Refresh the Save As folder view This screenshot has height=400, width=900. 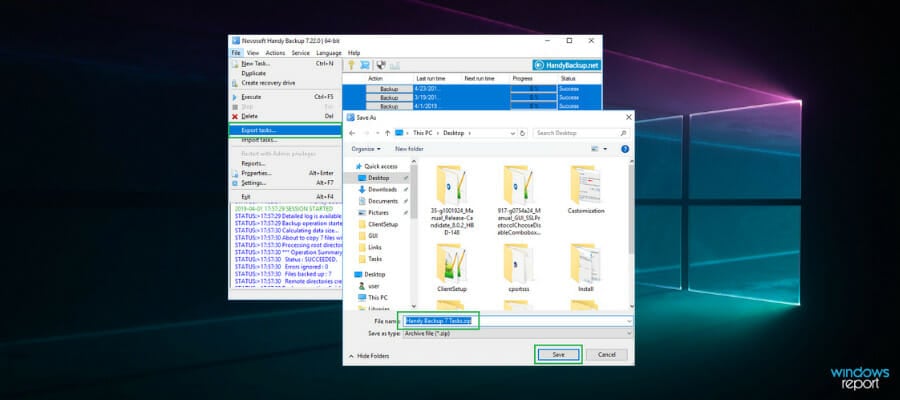pyautogui.click(x=522, y=133)
